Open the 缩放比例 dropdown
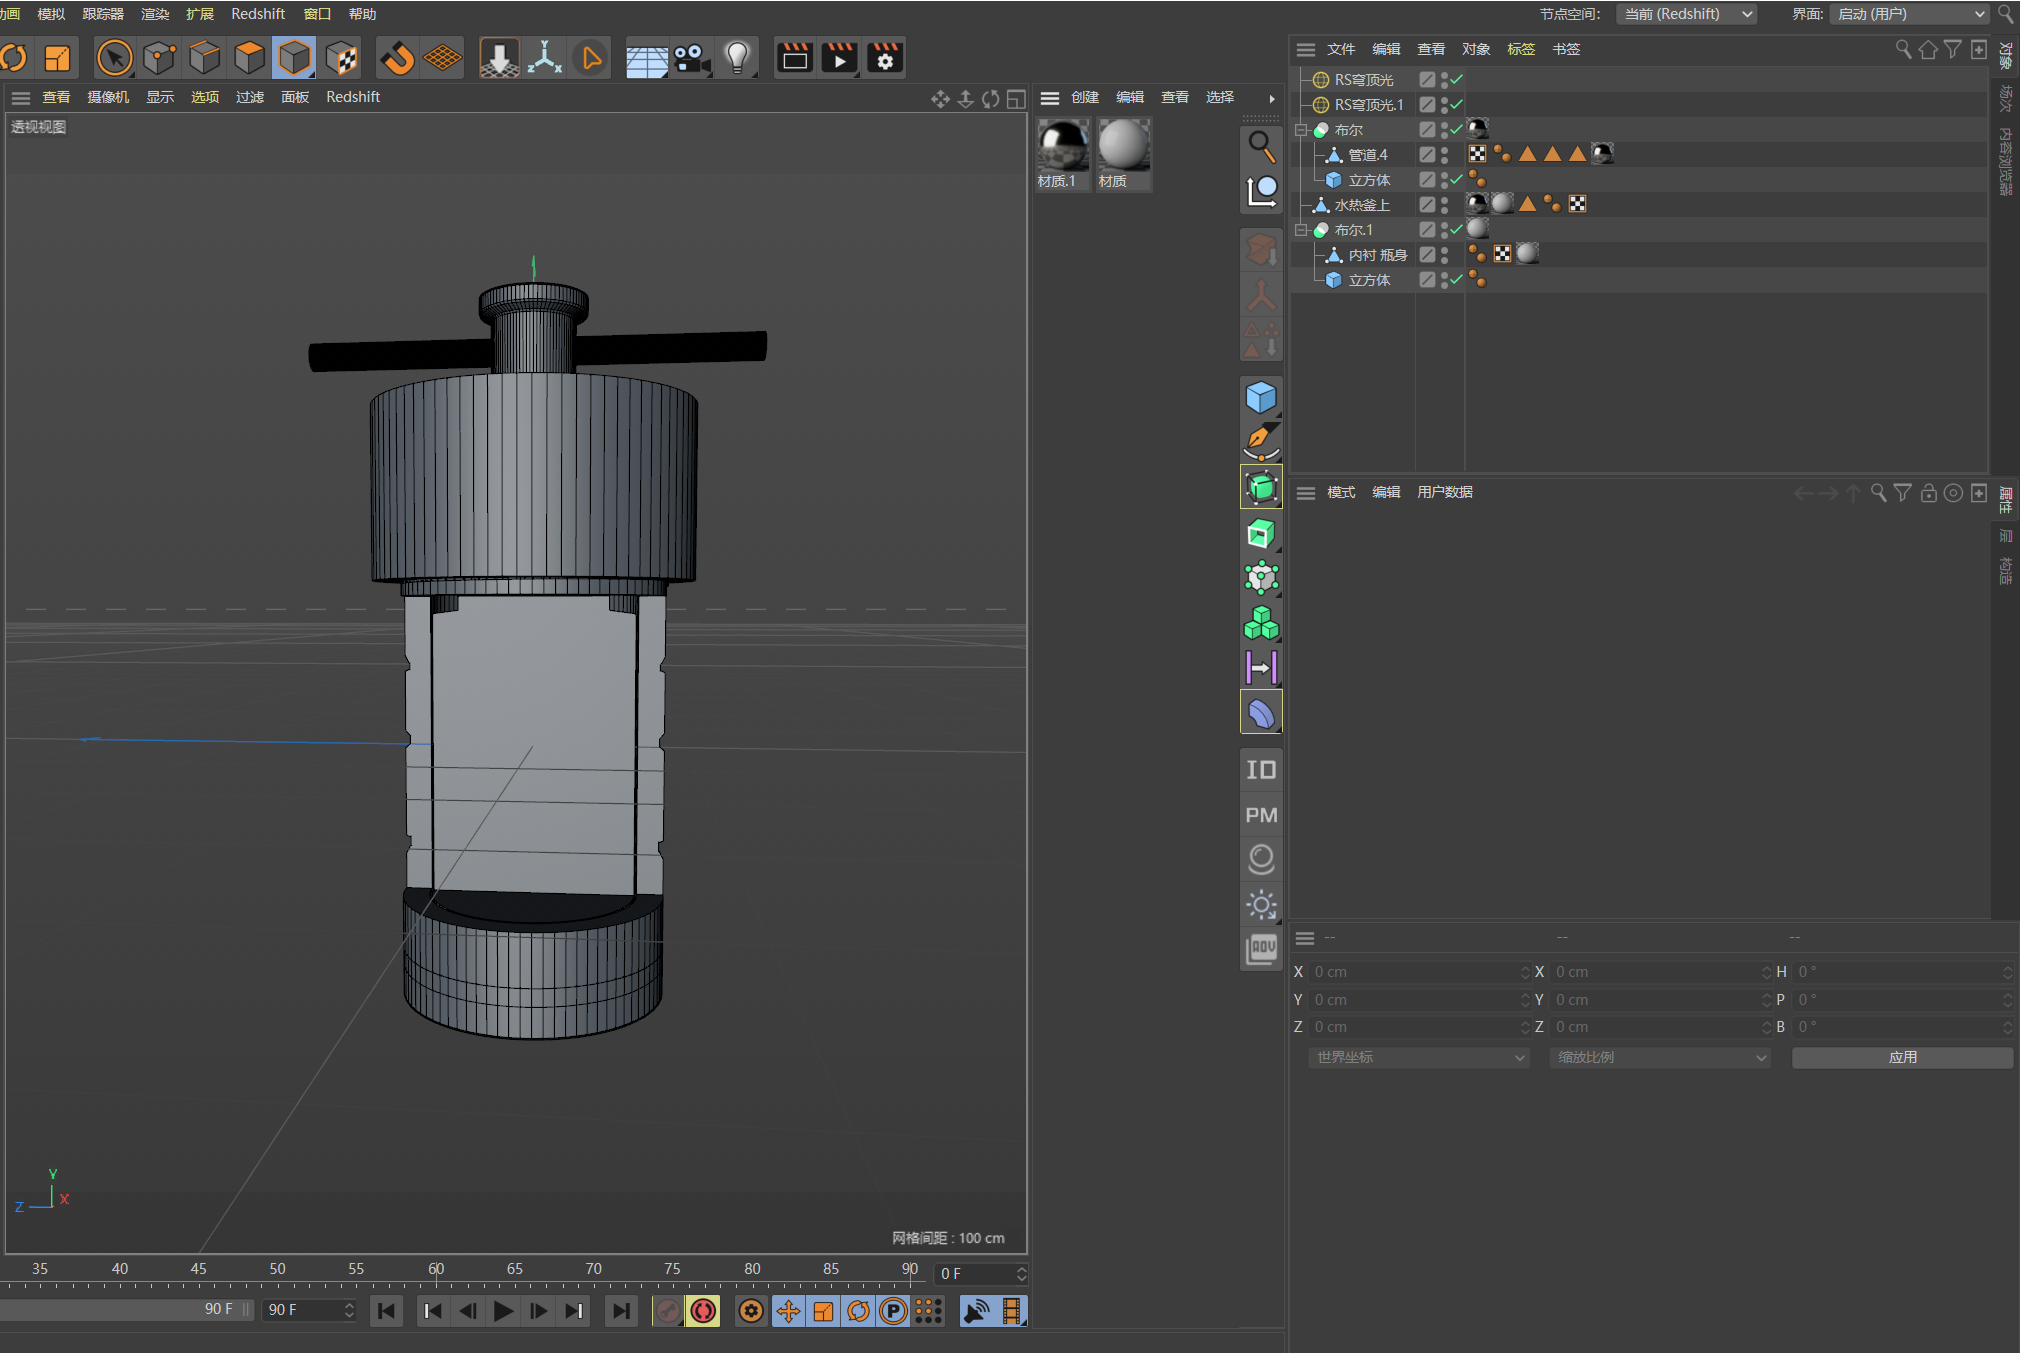The image size is (2020, 1353). coord(1660,1058)
